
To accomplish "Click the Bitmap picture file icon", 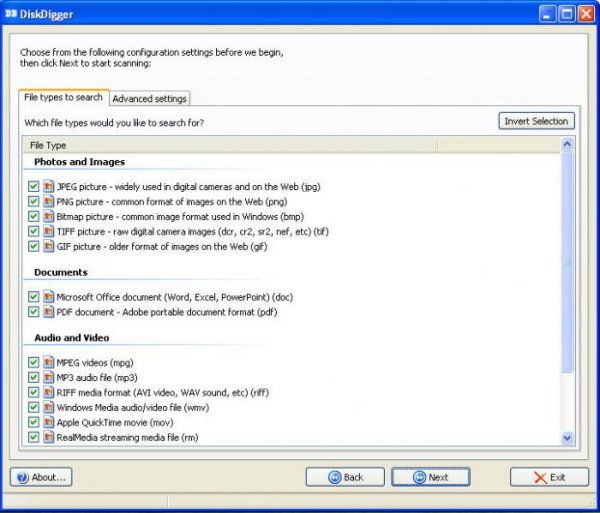I will (x=48, y=216).
